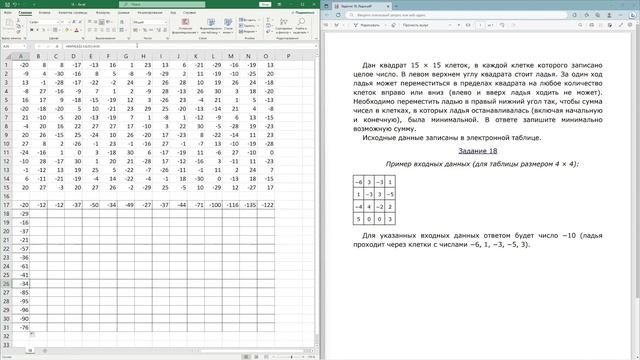
Task: Switch to the Data ribbon tab
Action: pos(123,13)
